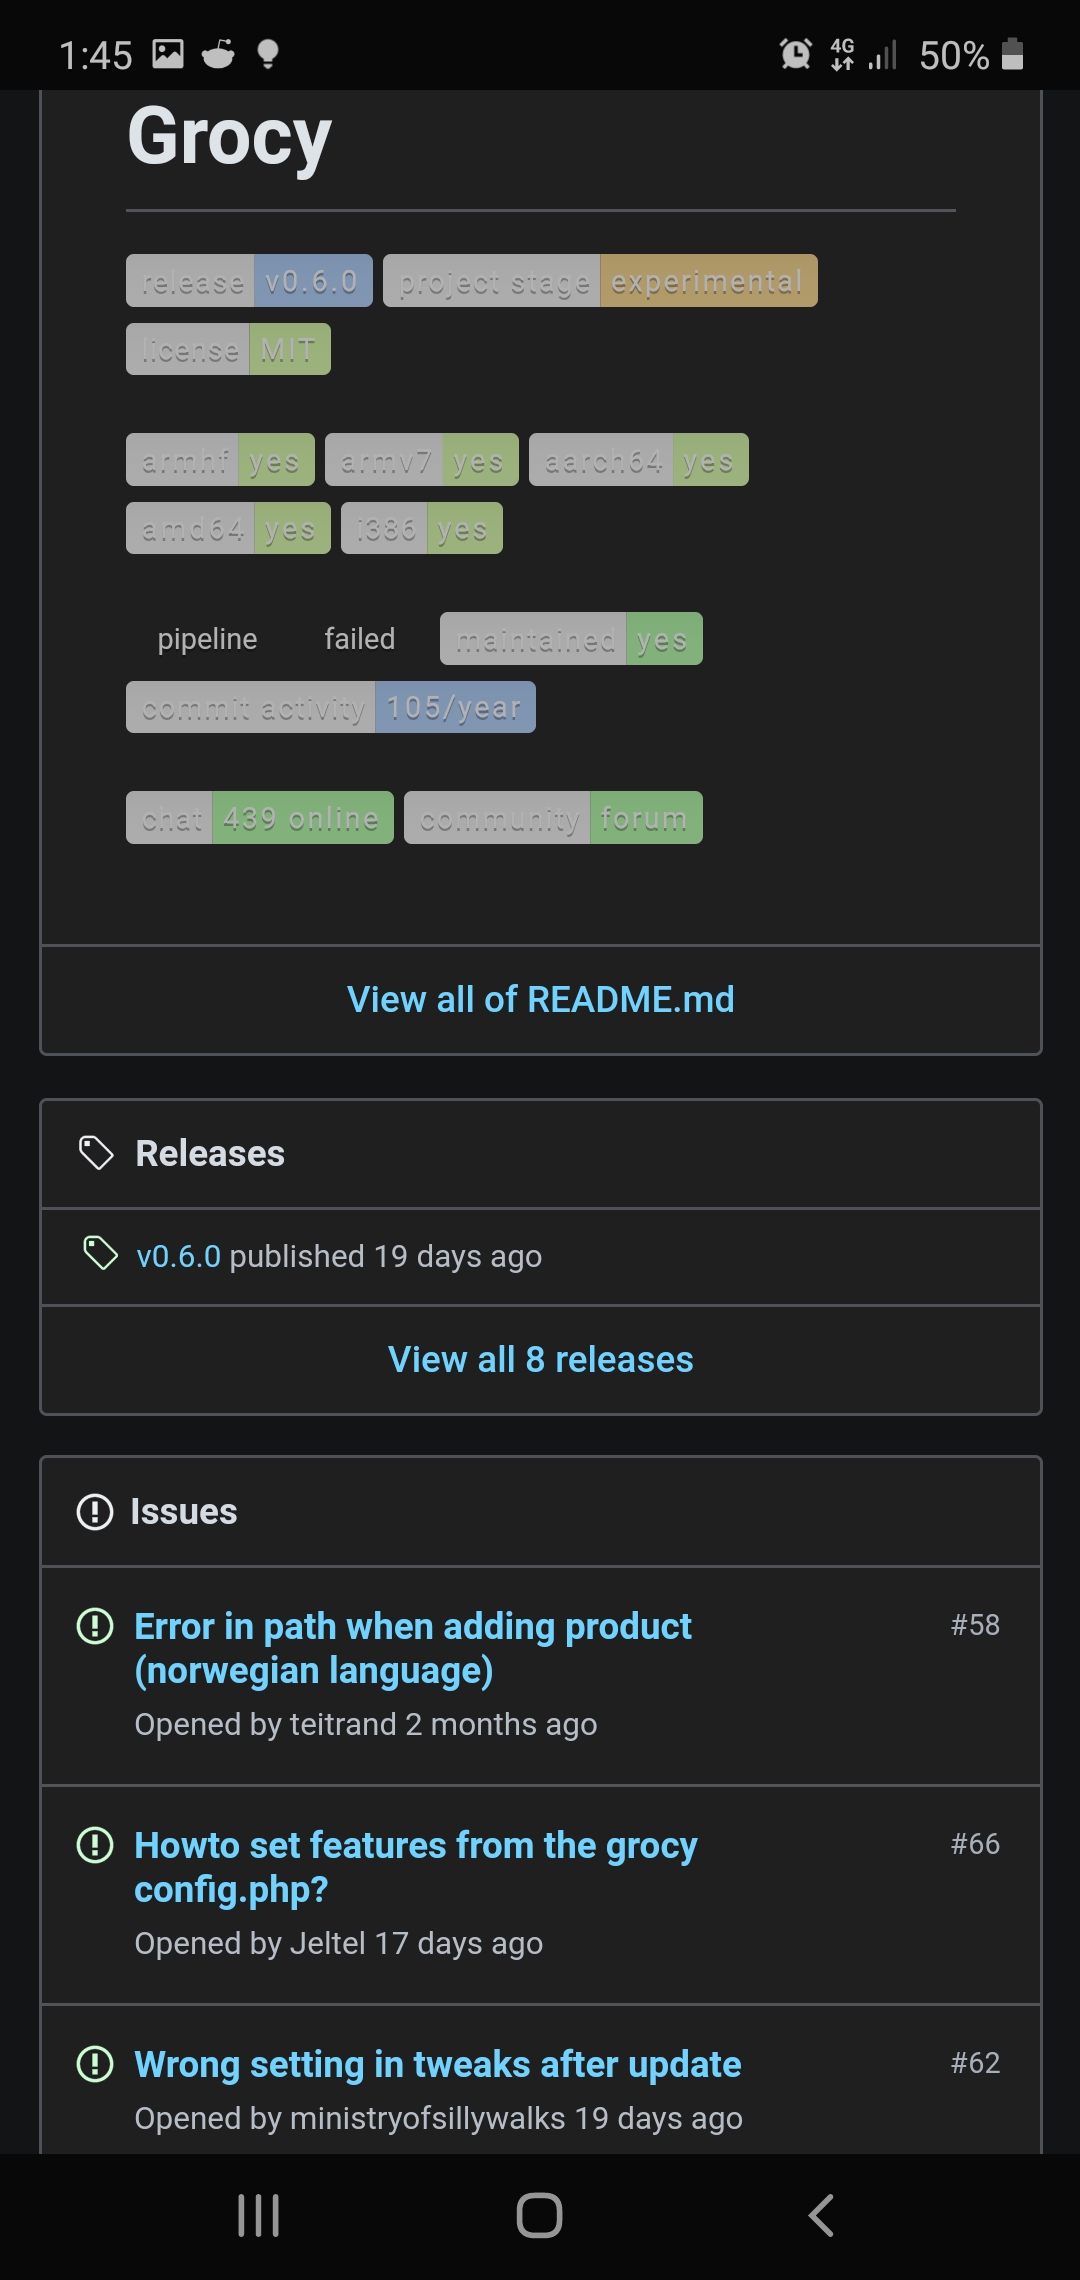The height and width of the screenshot is (2280, 1080).
Task: Tap open-issue icon for issue #58
Action: [x=95, y=1626]
